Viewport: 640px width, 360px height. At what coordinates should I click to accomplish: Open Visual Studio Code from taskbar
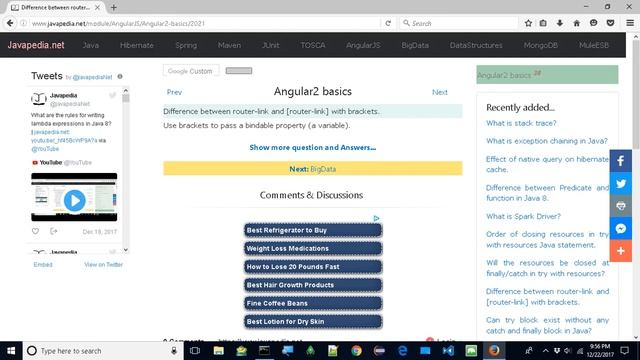click(448, 351)
